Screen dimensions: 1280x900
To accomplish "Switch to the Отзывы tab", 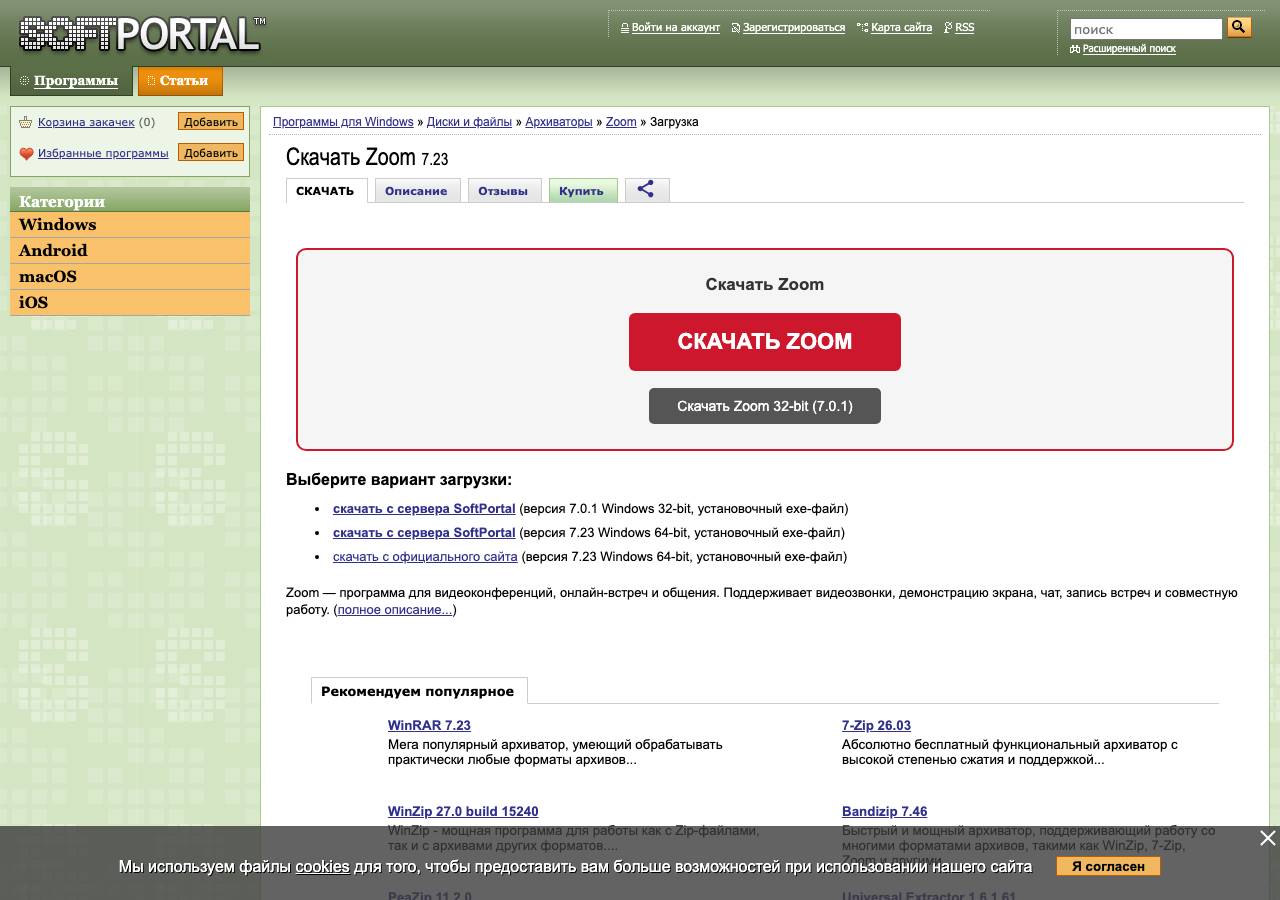I will point(503,190).
